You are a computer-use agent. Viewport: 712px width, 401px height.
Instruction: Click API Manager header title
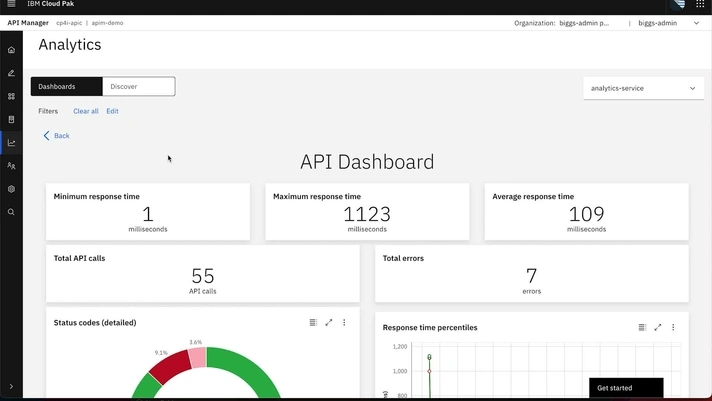click(x=28, y=23)
